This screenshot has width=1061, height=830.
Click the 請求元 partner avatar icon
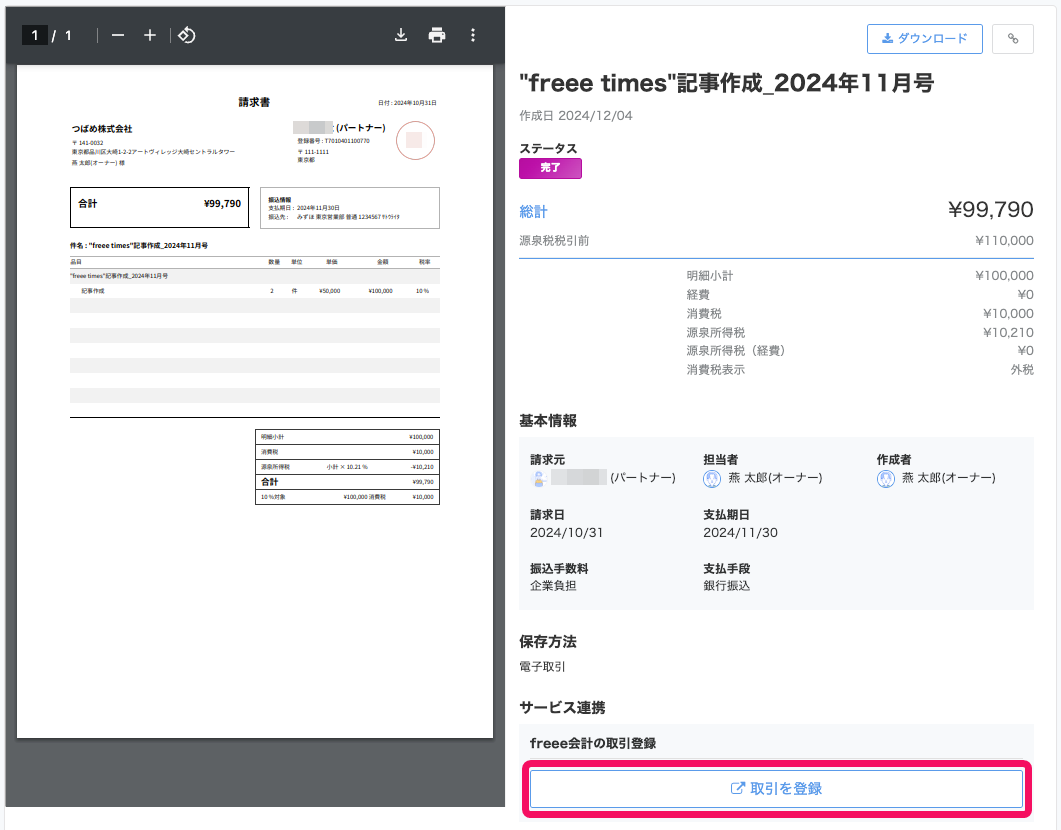point(539,479)
